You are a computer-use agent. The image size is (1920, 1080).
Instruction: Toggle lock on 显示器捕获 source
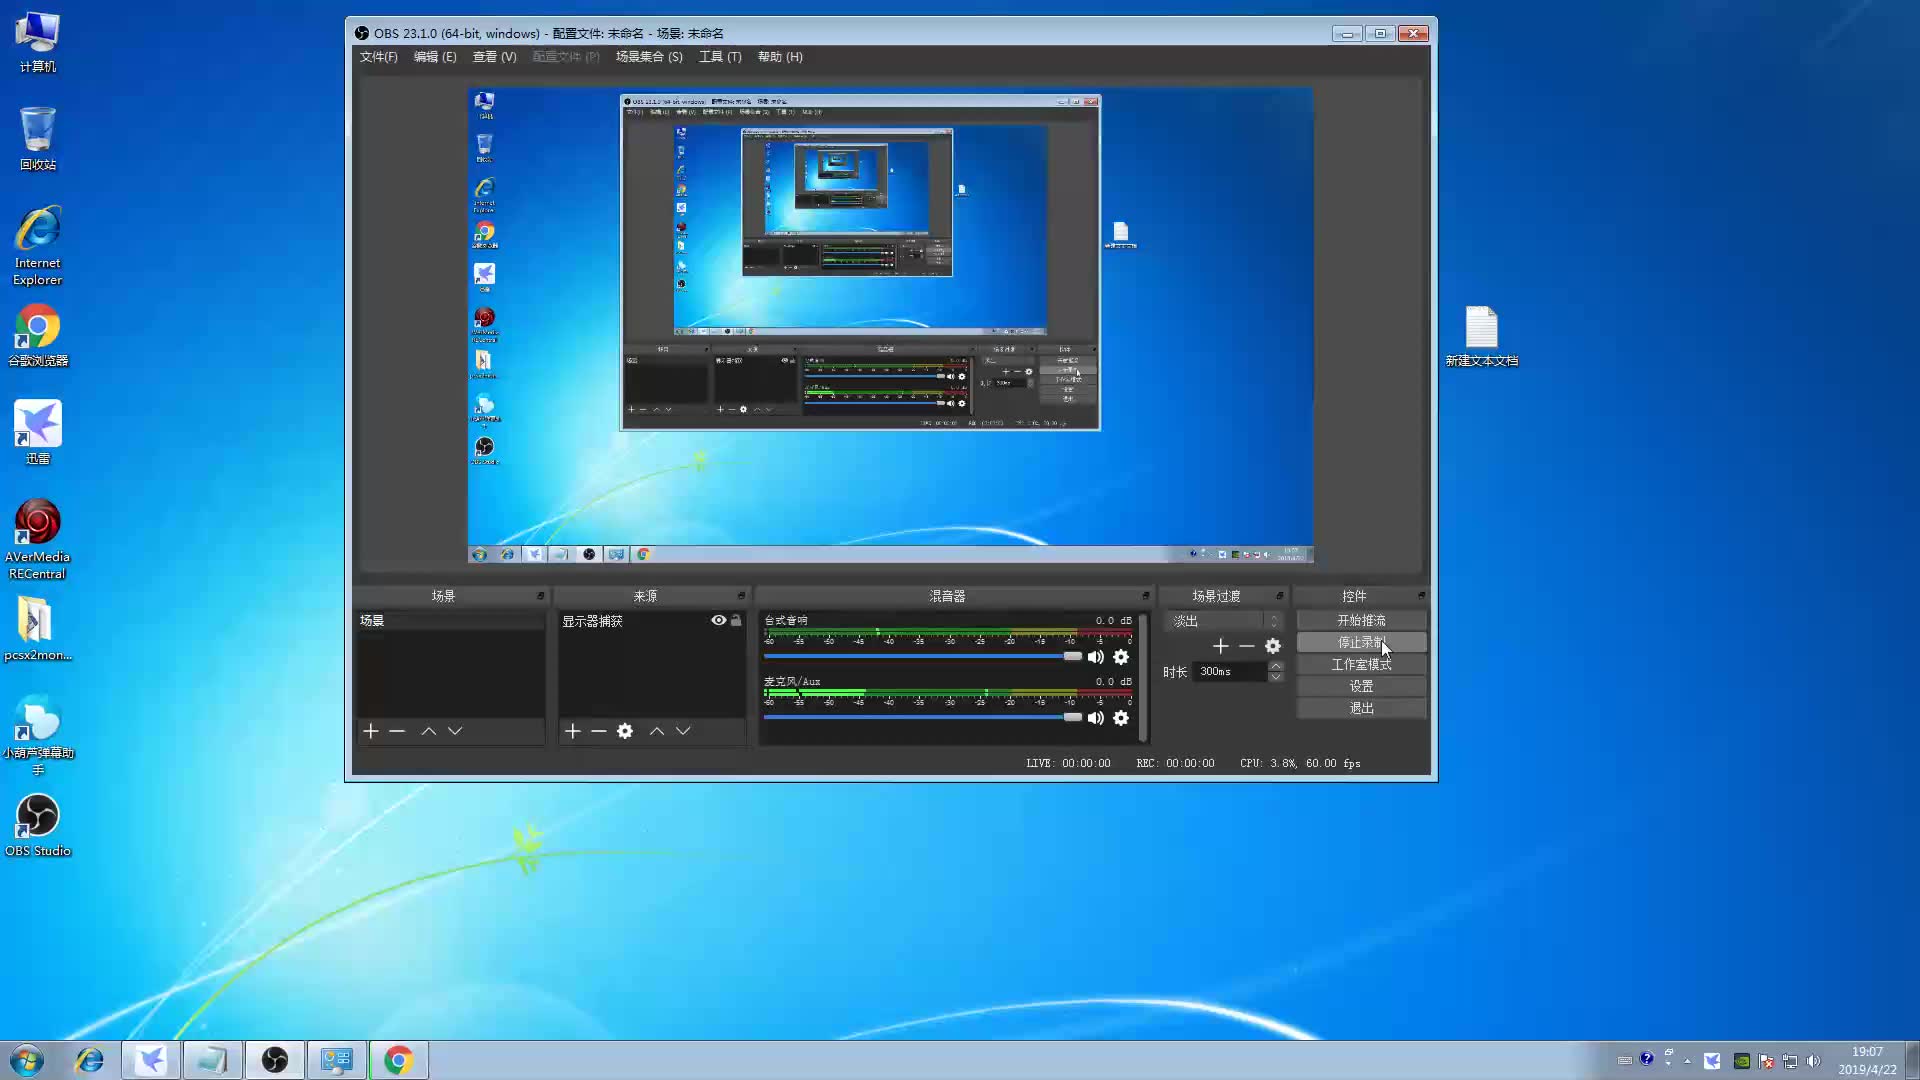(736, 620)
